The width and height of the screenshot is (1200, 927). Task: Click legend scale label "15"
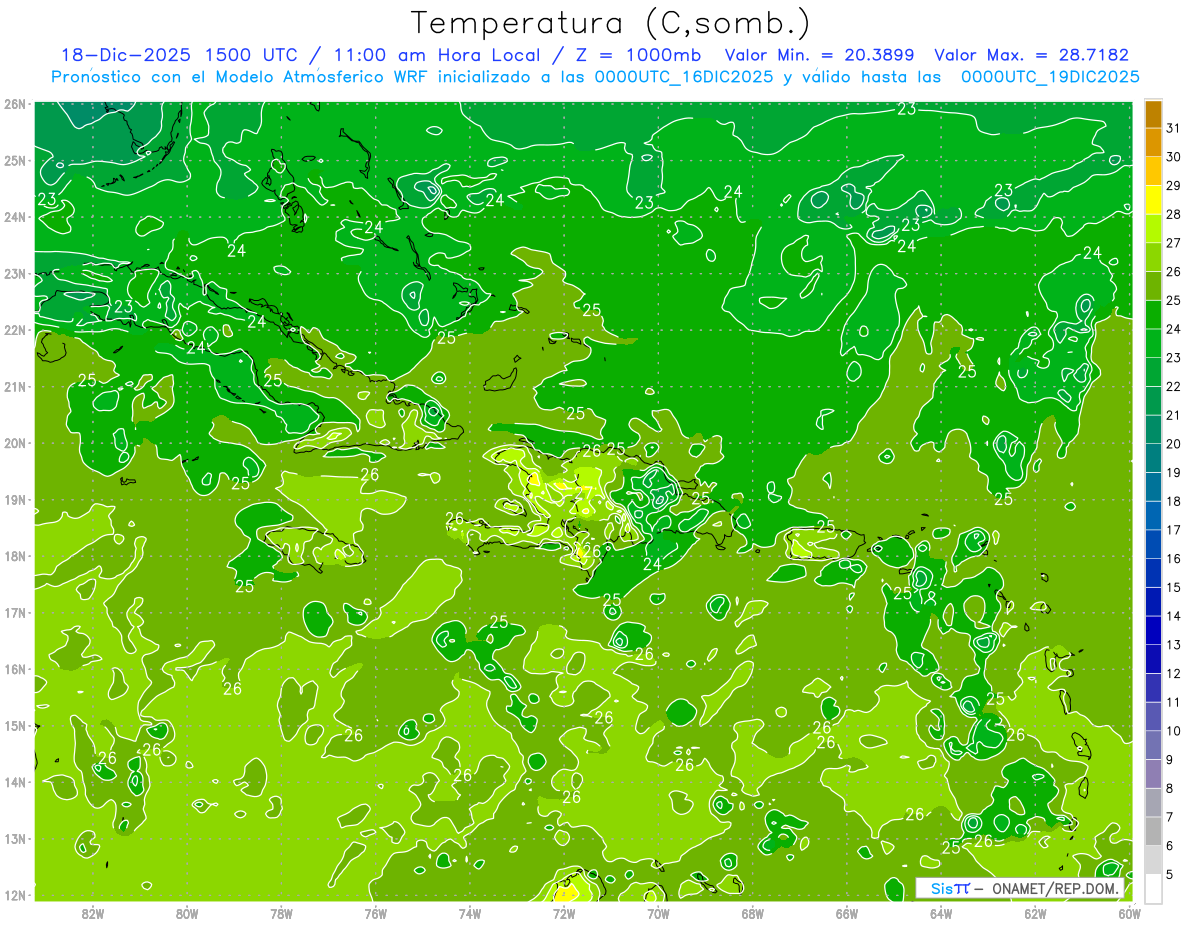tap(1173, 587)
